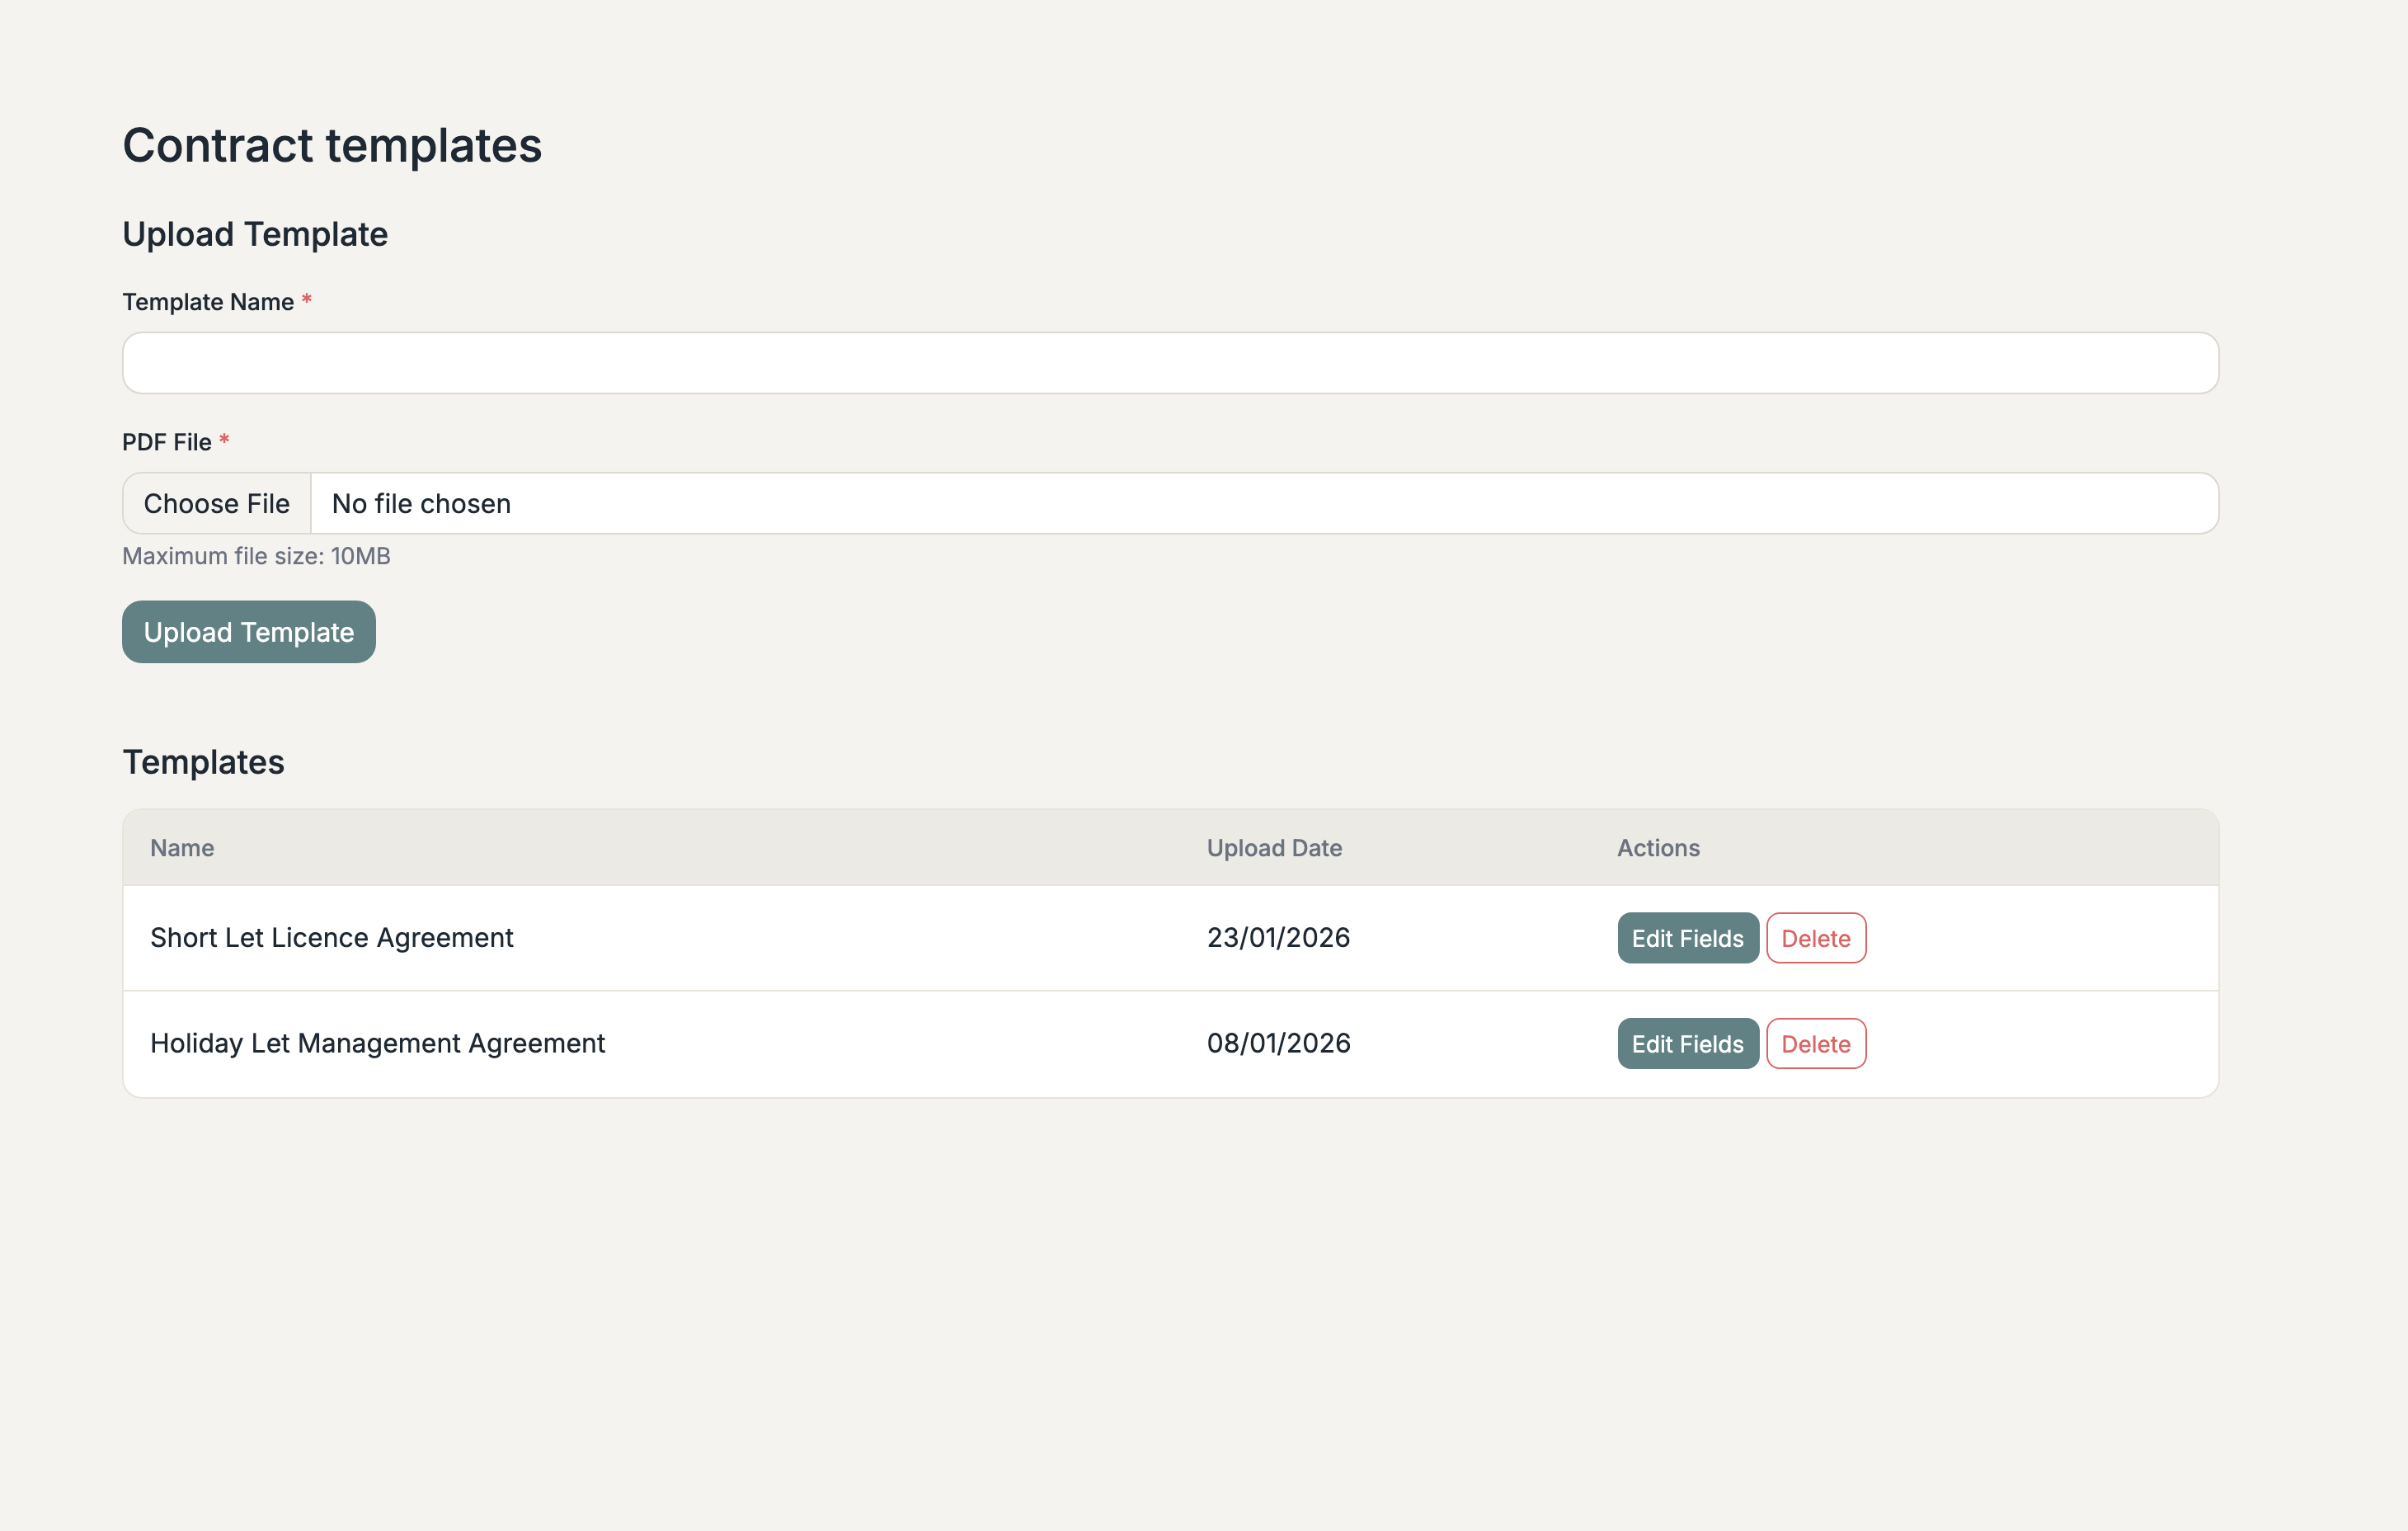Click the Actions column header
Screen dimensions: 2408x1531
click(1657, 847)
